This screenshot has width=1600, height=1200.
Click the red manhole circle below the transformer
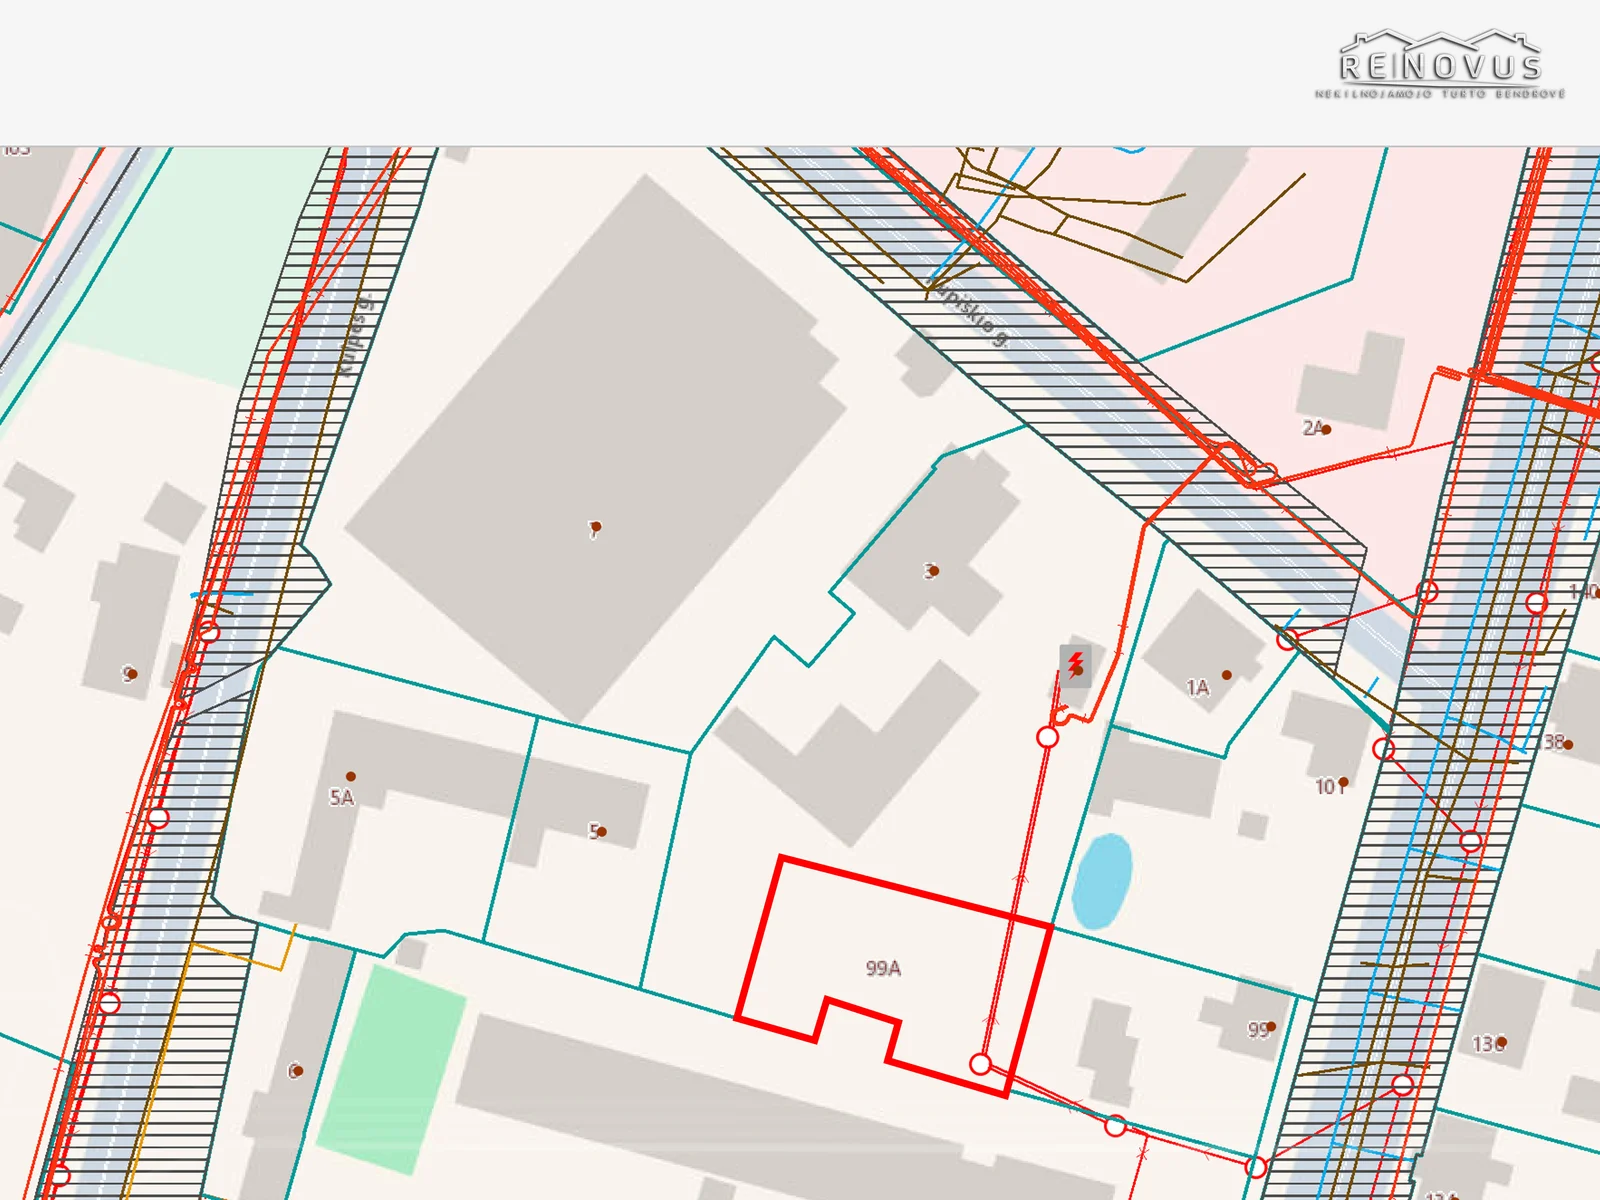click(x=1047, y=737)
